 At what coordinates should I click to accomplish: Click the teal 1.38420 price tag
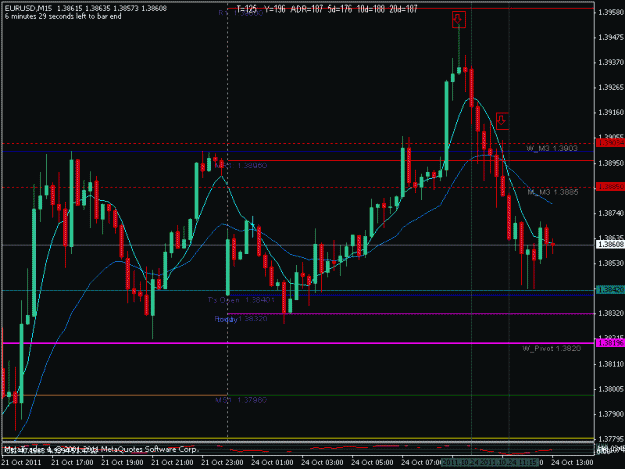click(610, 290)
